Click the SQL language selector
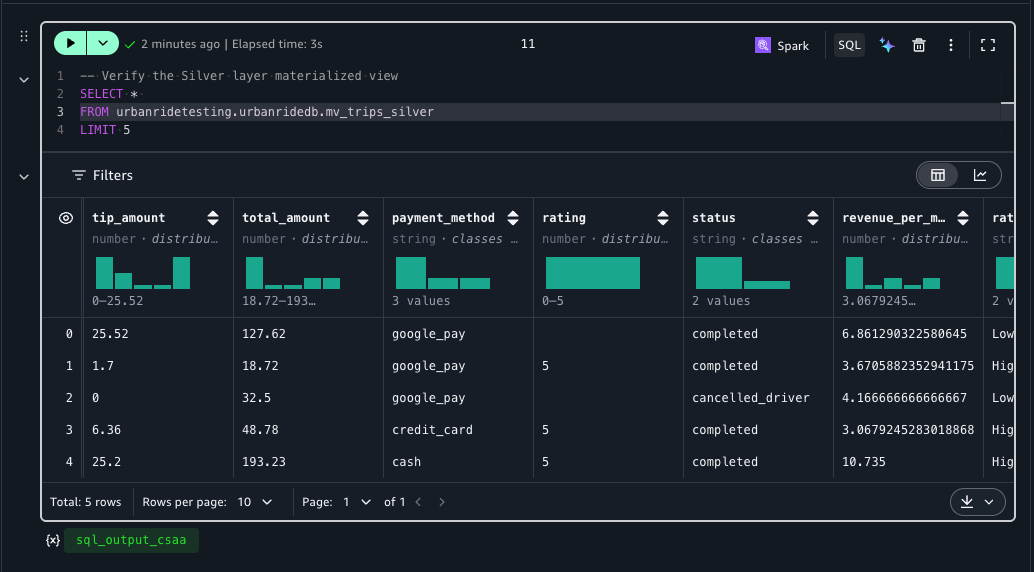The image size is (1034, 572). click(849, 45)
